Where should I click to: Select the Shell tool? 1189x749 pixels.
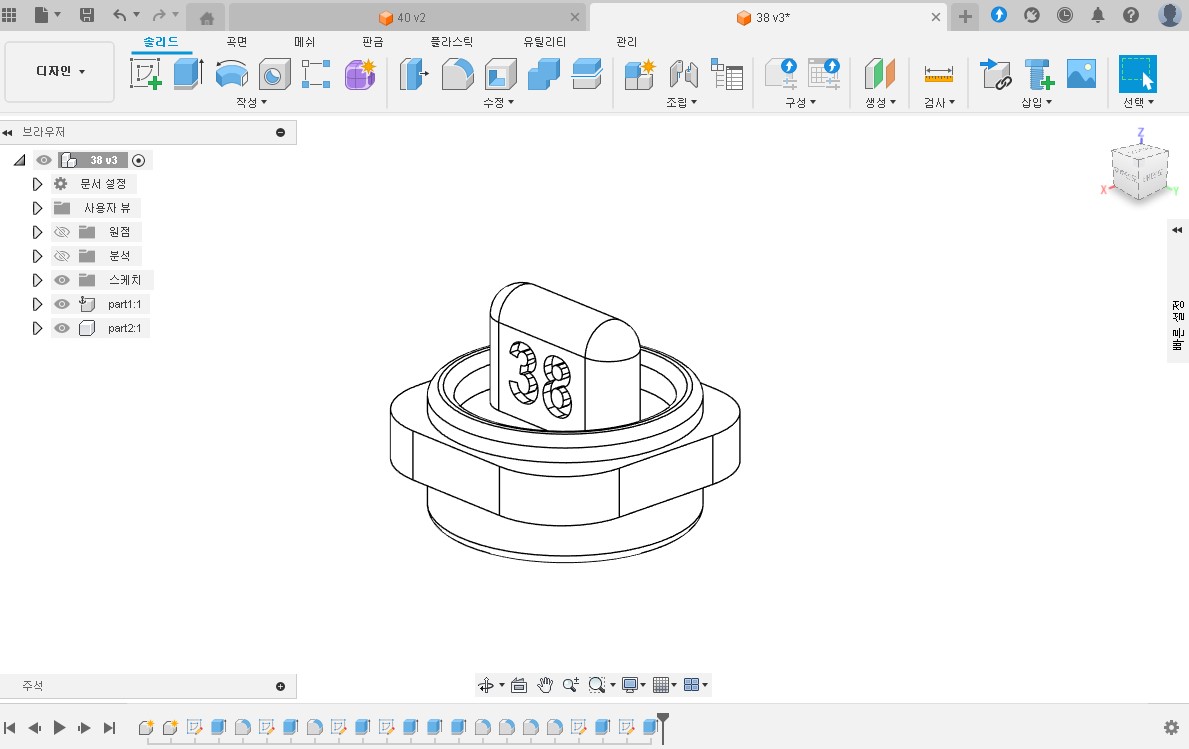point(500,74)
